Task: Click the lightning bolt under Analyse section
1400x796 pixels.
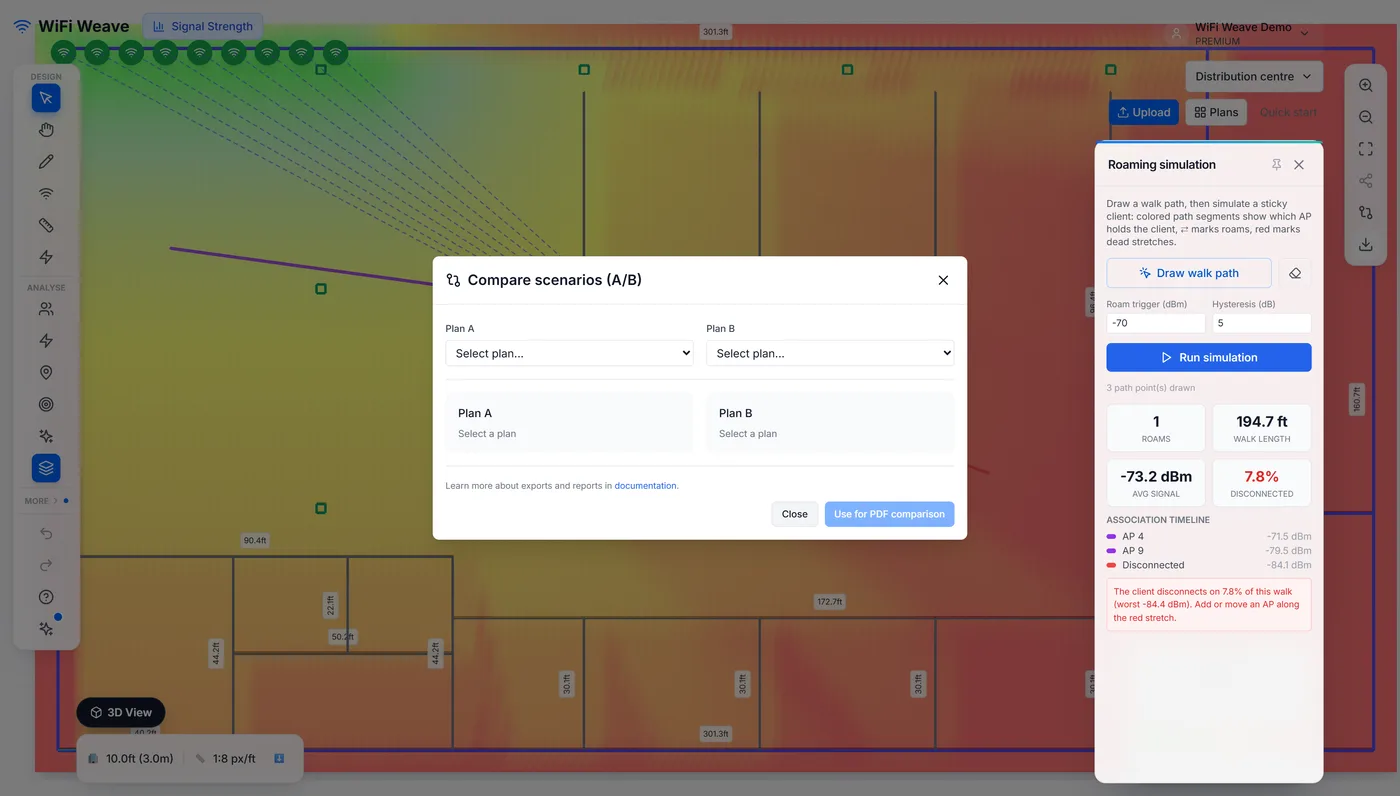Action: [46, 341]
